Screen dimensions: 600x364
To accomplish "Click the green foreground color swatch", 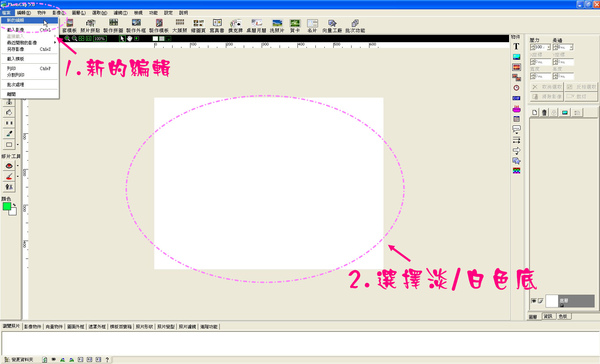I will click(x=7, y=206).
